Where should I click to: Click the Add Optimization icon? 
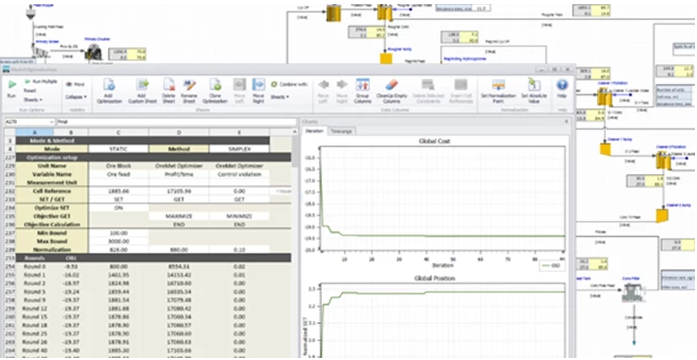pos(109,91)
